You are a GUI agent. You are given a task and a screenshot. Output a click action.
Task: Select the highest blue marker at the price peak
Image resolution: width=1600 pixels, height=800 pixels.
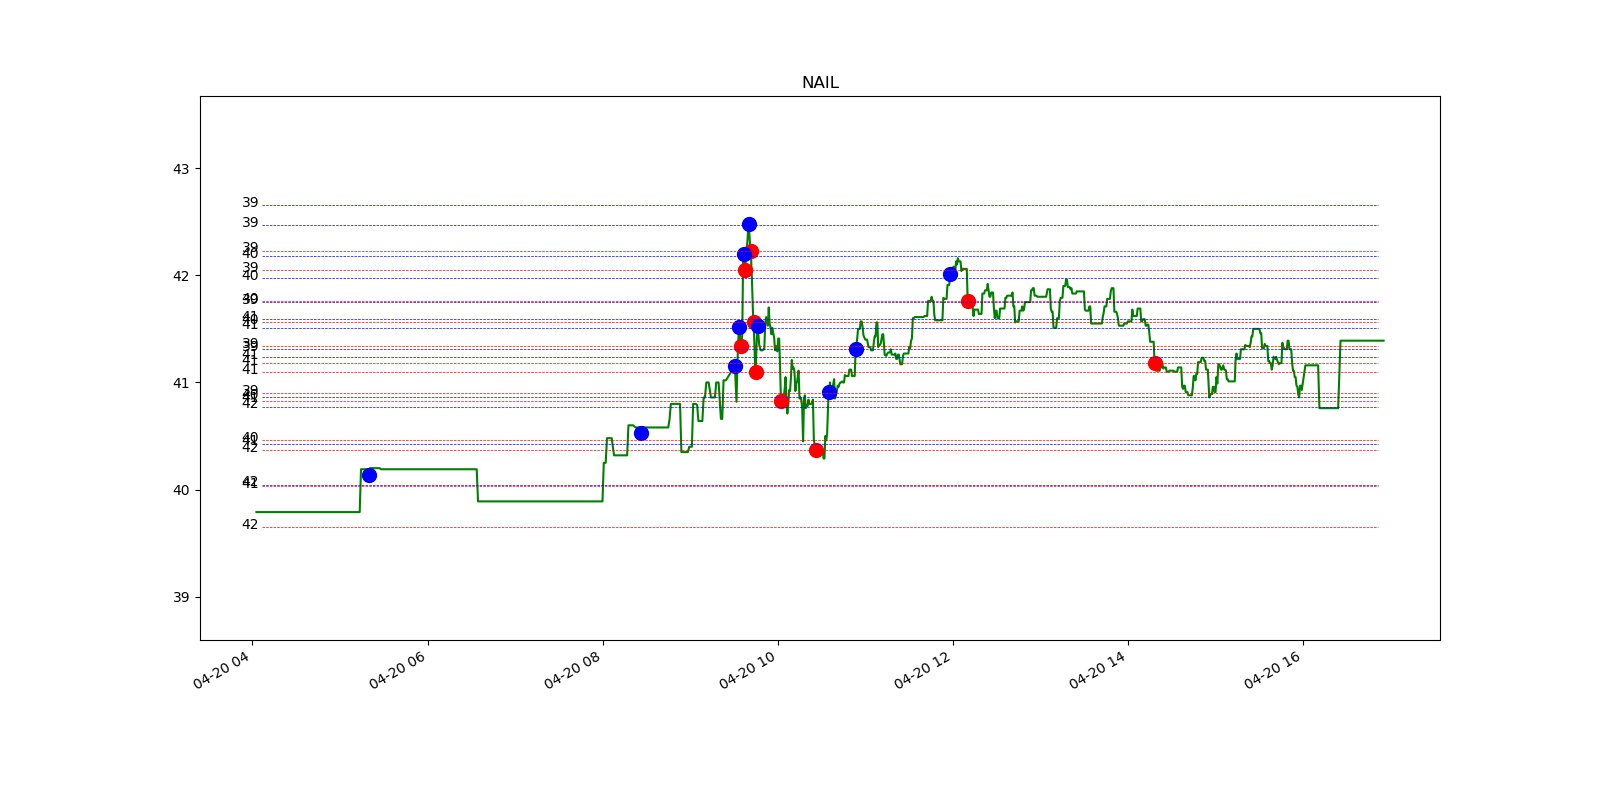tap(749, 224)
